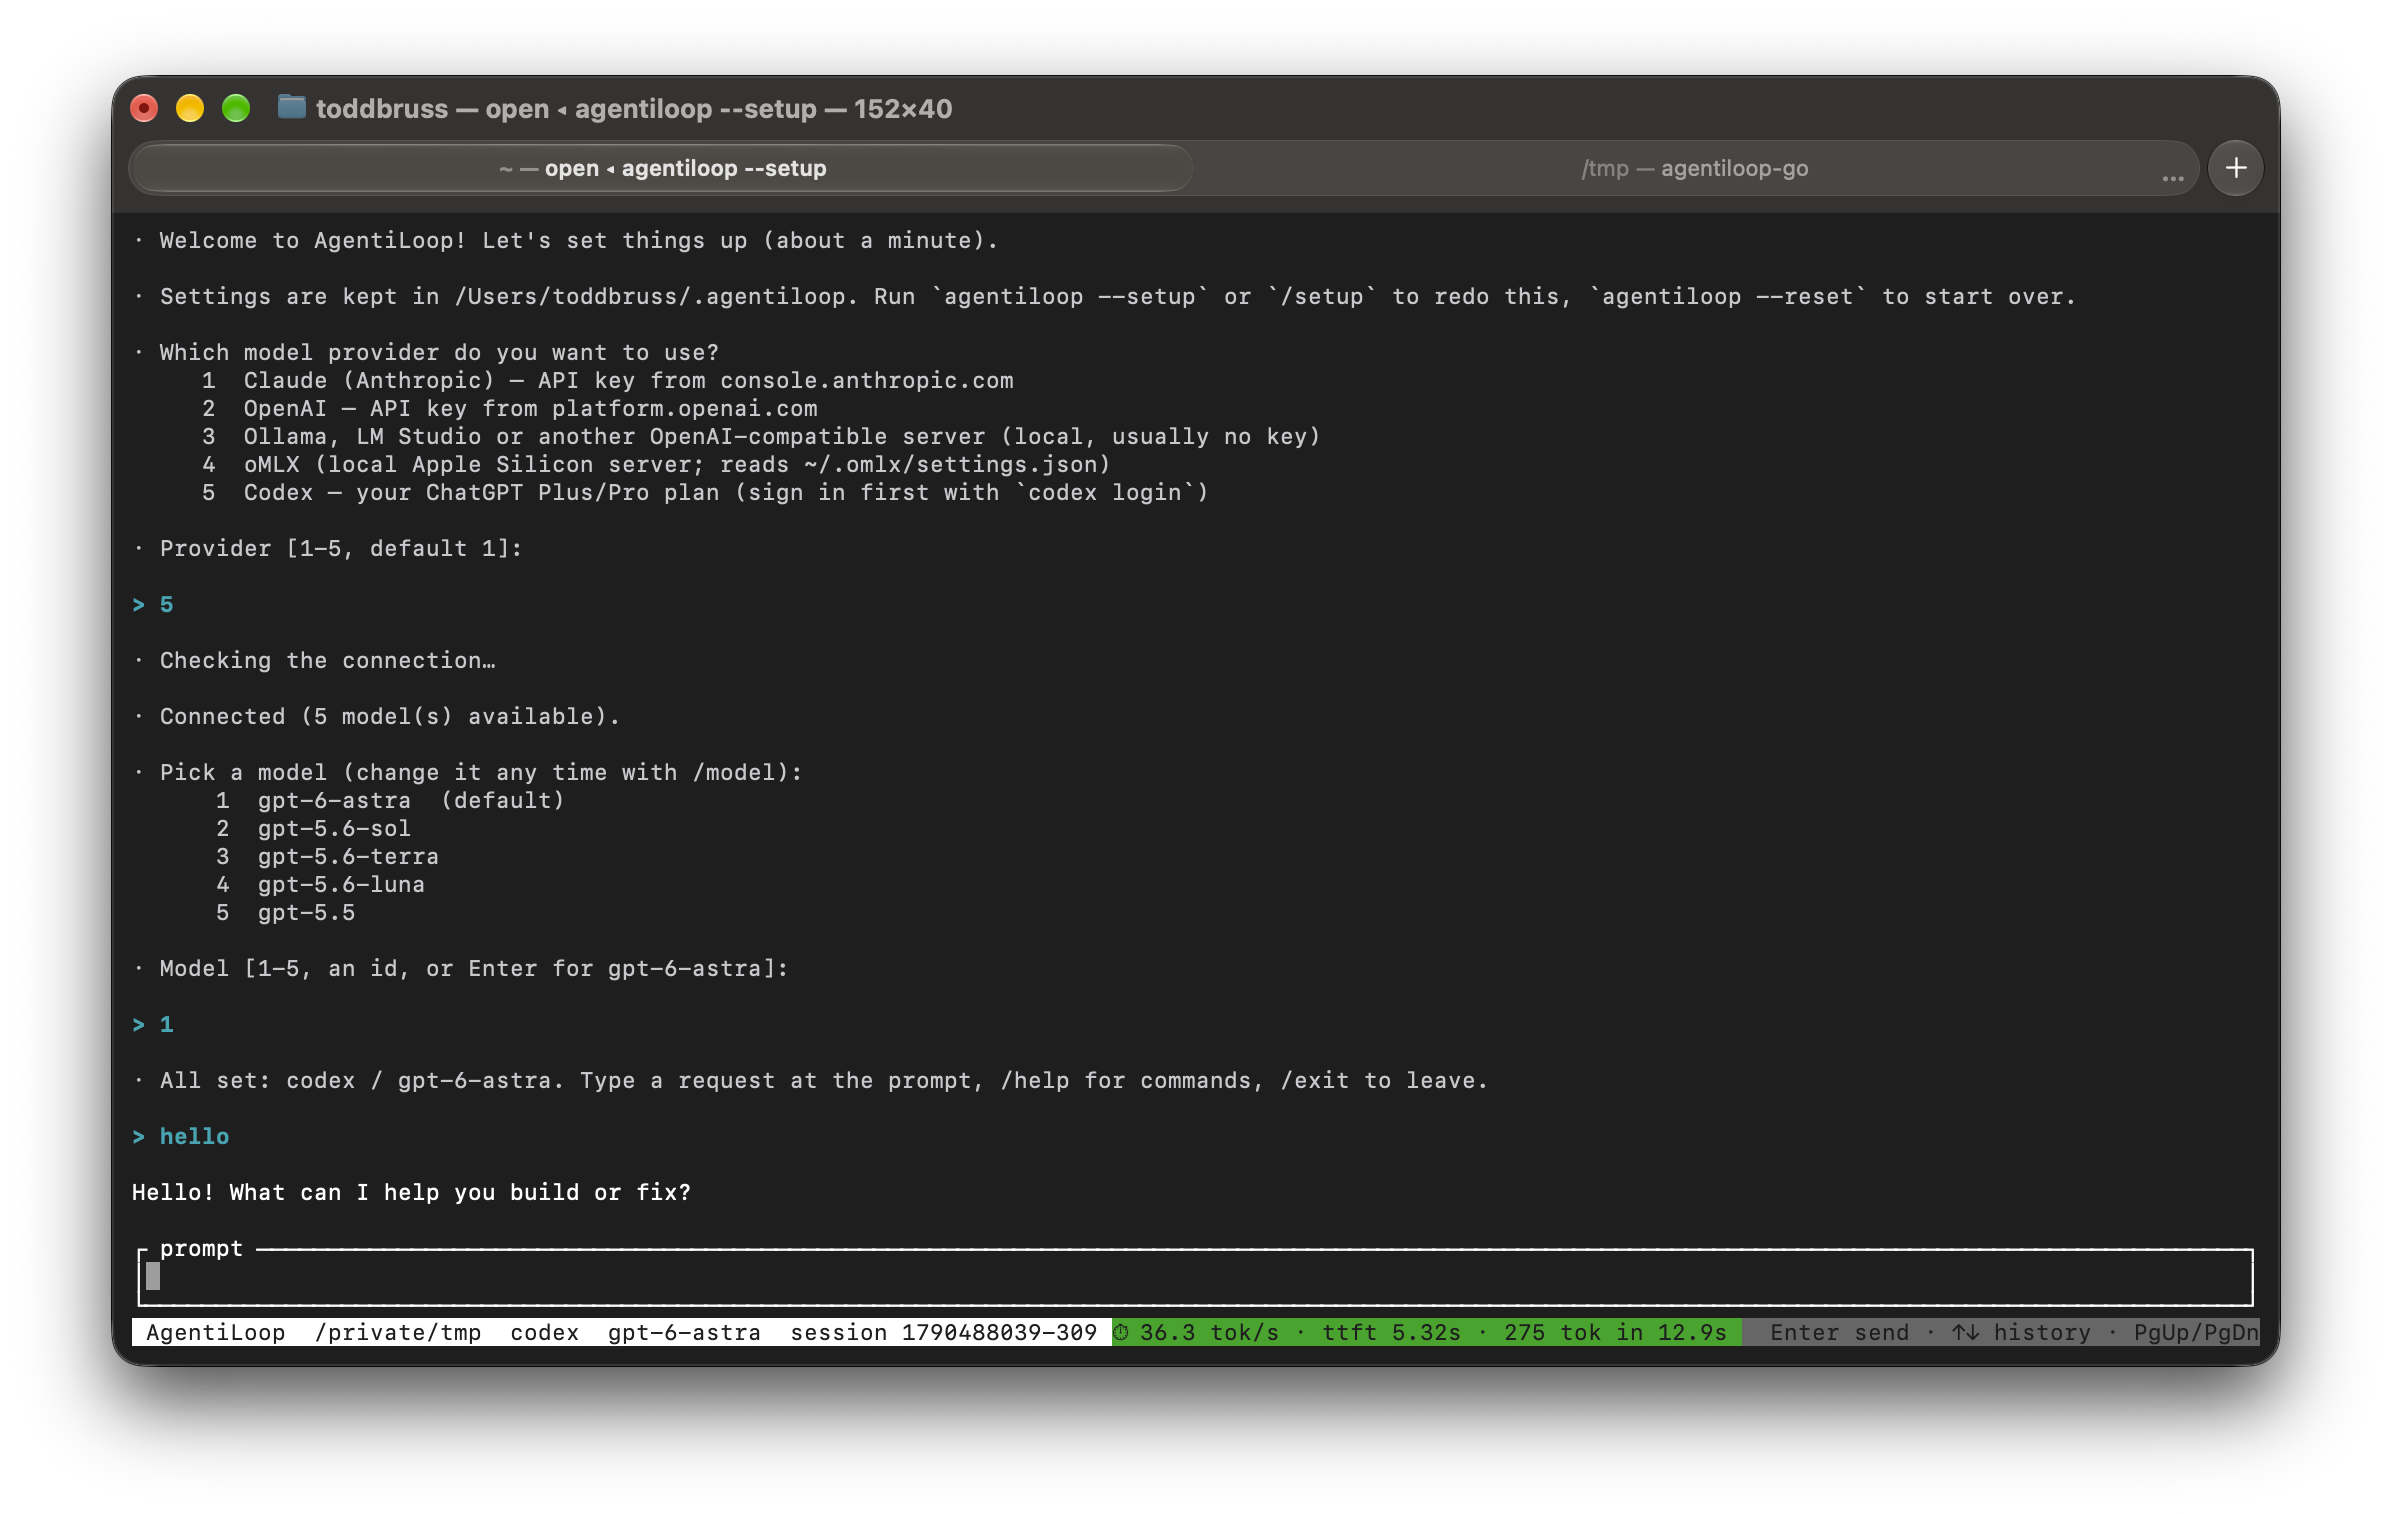Click inside the prompt input box
Viewport: 2392px width, 1514px height.
(x=1195, y=1277)
